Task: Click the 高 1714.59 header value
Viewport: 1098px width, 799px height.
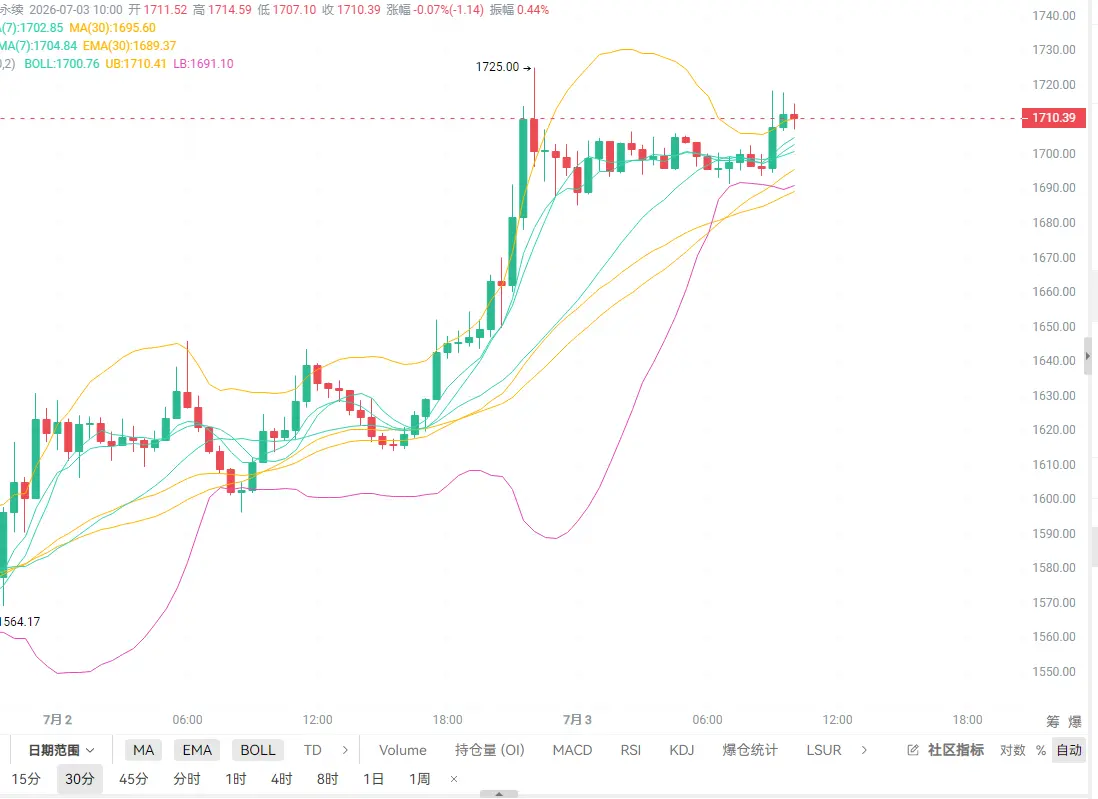Action: pos(222,10)
